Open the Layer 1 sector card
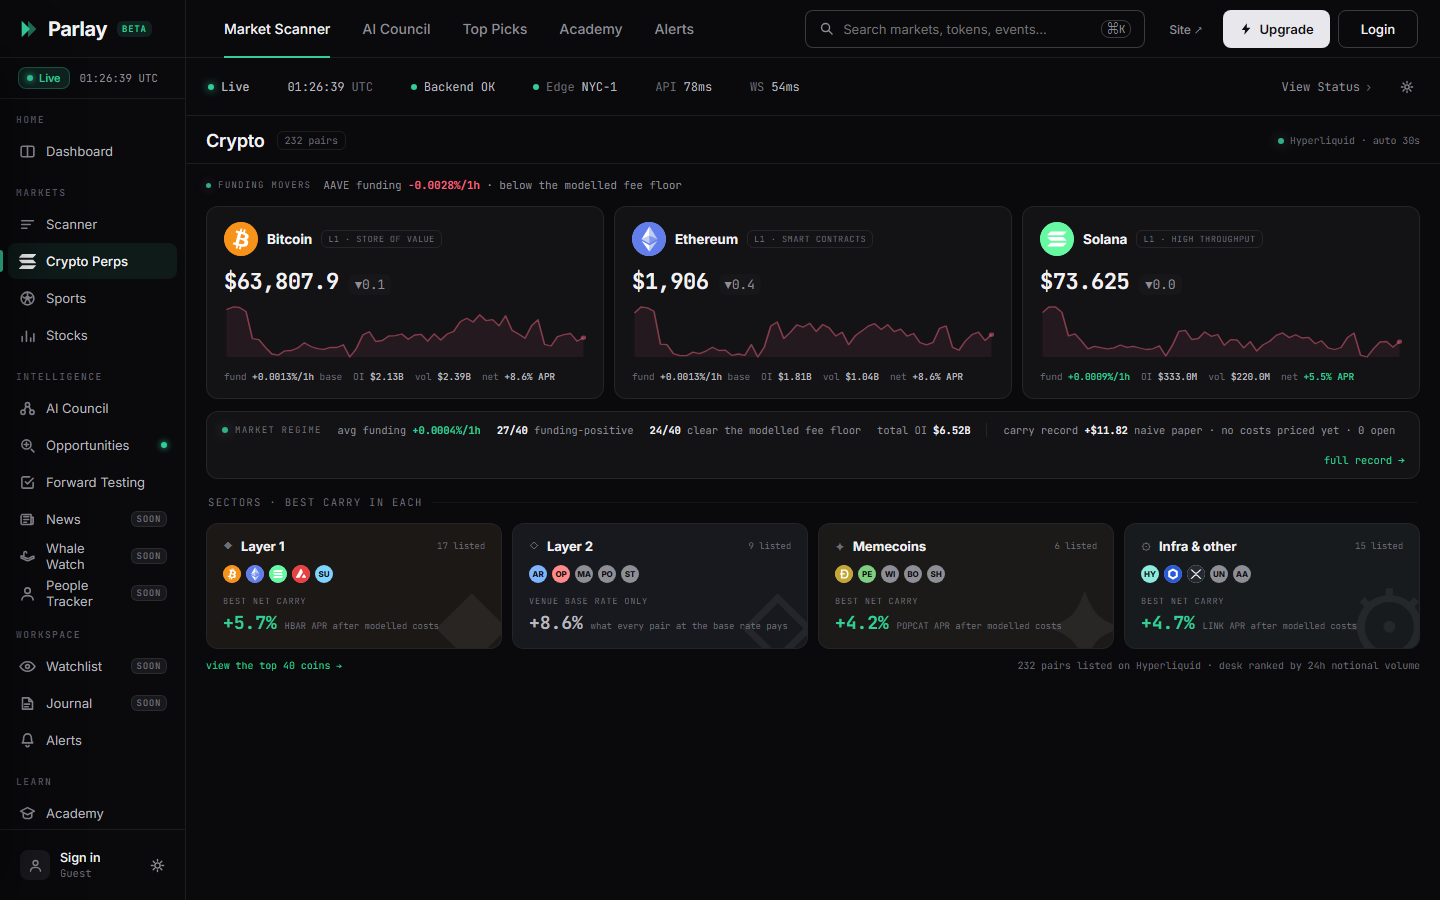This screenshot has width=1440, height=900. pyautogui.click(x=354, y=586)
